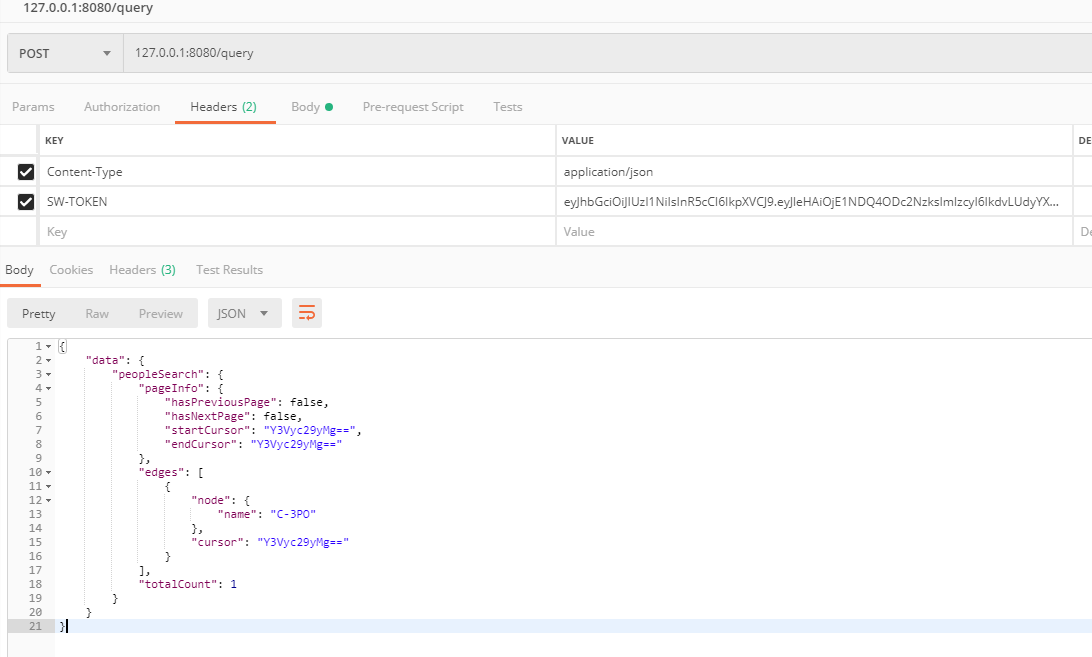1092x657 pixels.
Task: Select the request Headers (2) tab
Action: point(224,107)
